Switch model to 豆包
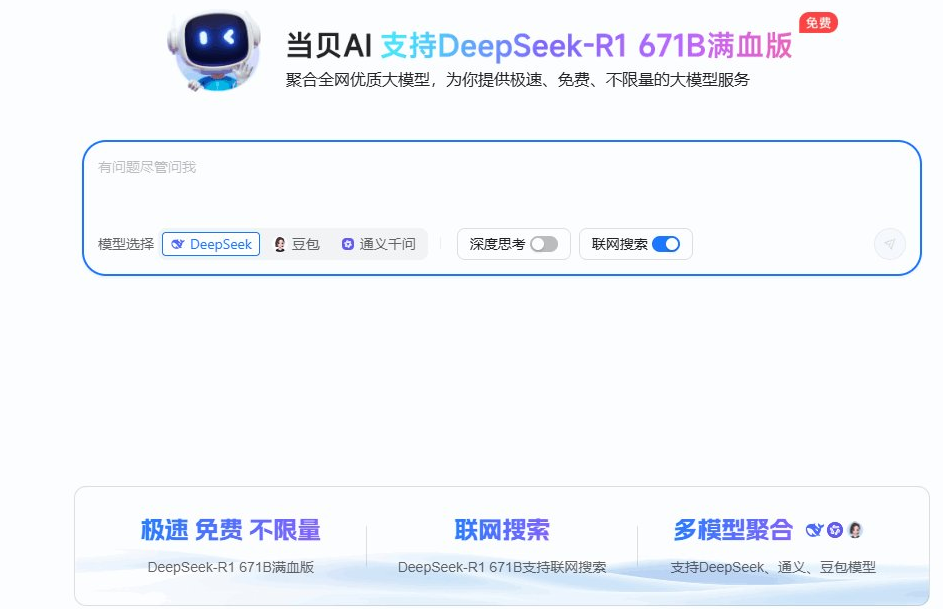 [x=297, y=244]
